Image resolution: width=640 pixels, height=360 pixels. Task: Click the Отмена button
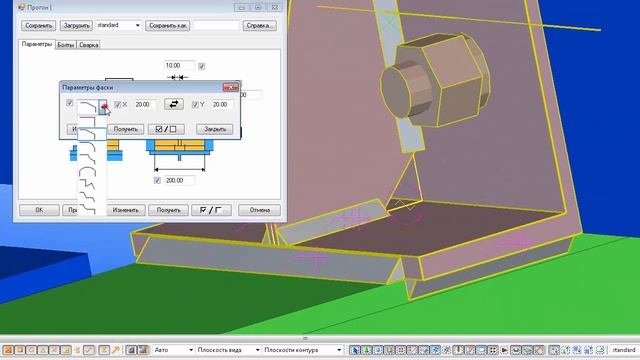point(260,210)
